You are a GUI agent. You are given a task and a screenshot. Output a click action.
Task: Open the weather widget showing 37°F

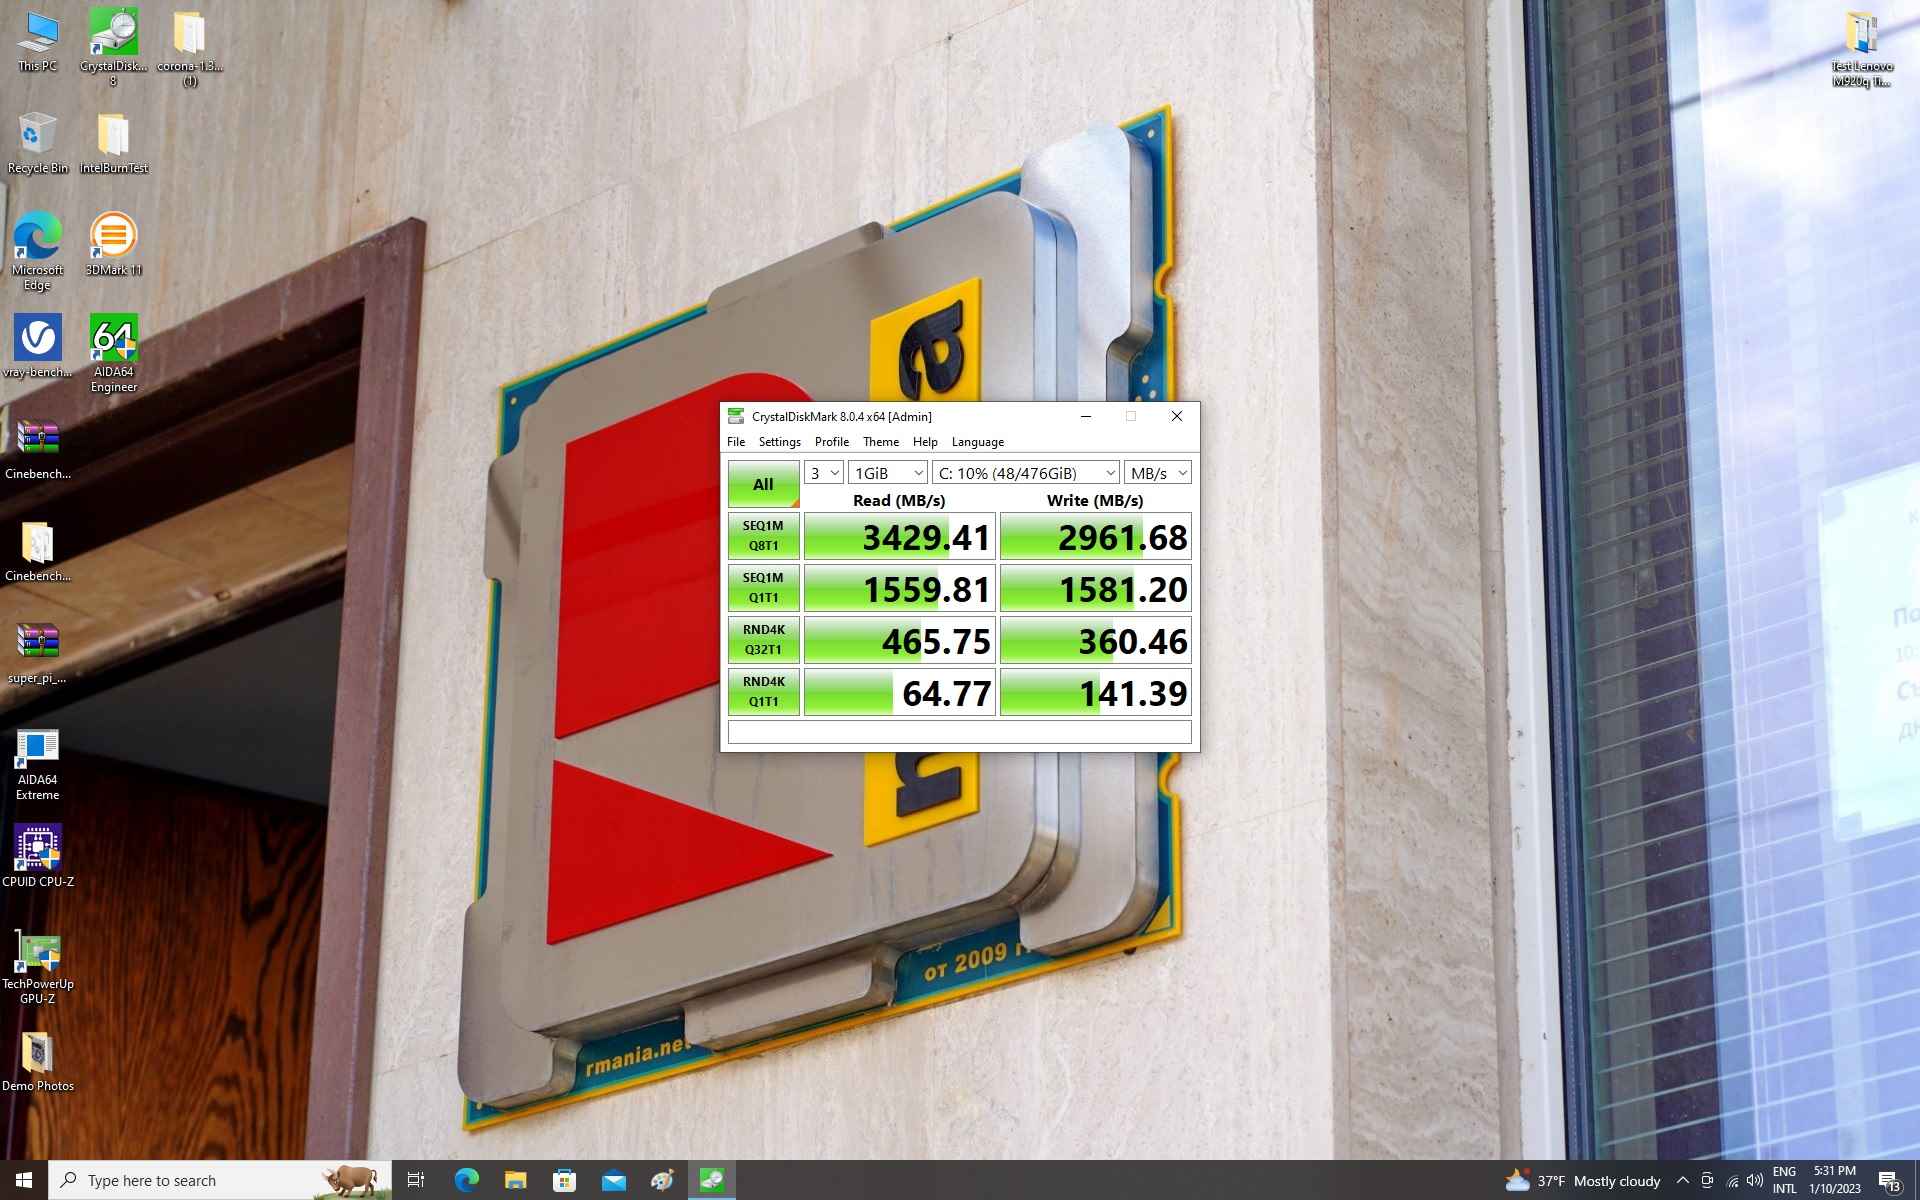1582,1181
